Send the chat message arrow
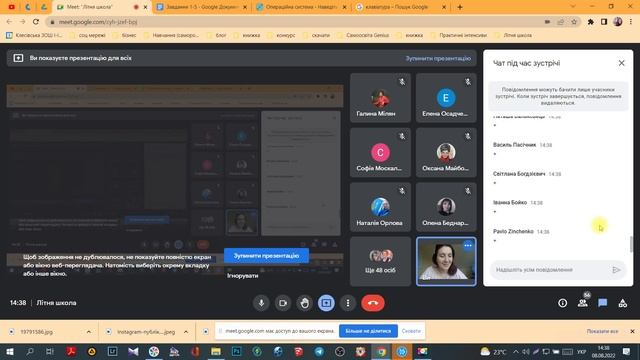Viewport: 640px width, 360px height. pyautogui.click(x=616, y=270)
